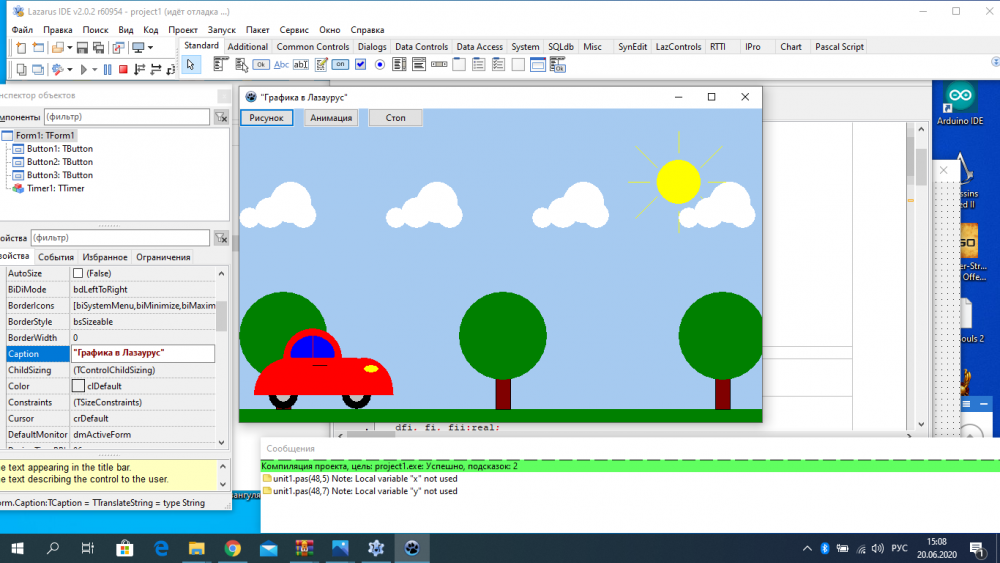Select the TCheckBox palette component
1000x563 pixels.
pyautogui.click(x=360, y=65)
